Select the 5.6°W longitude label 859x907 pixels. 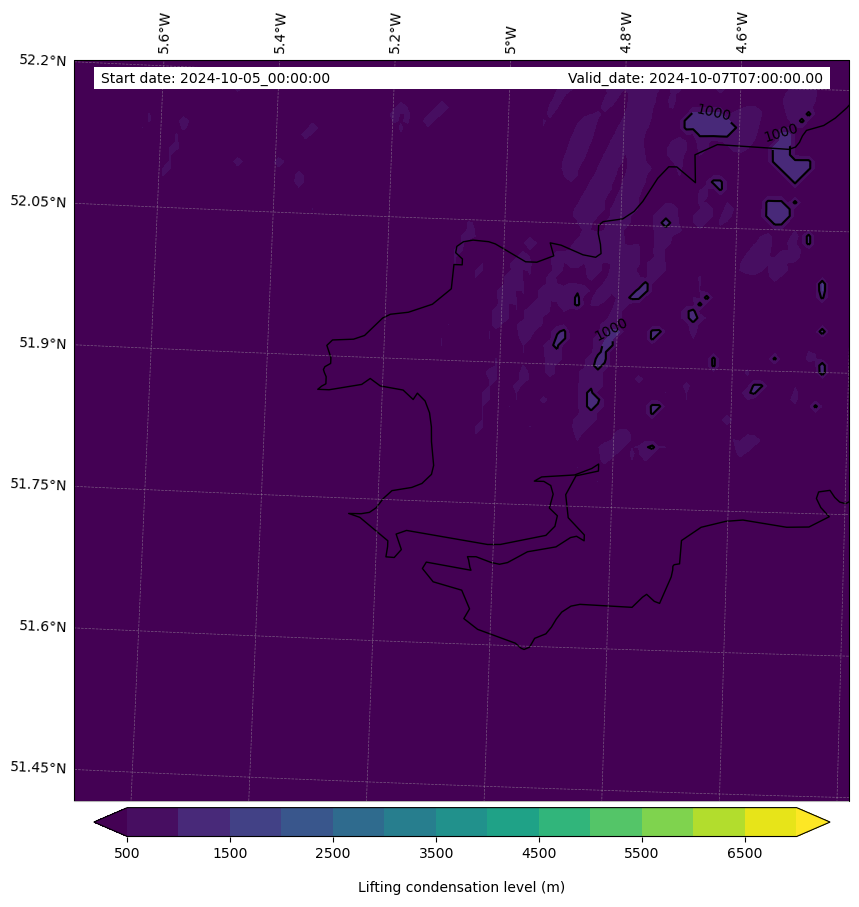click(x=164, y=33)
